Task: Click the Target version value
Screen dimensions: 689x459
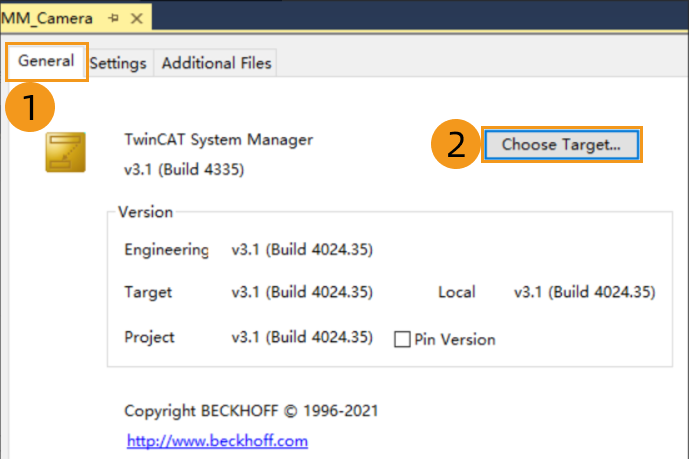Action: pos(302,292)
